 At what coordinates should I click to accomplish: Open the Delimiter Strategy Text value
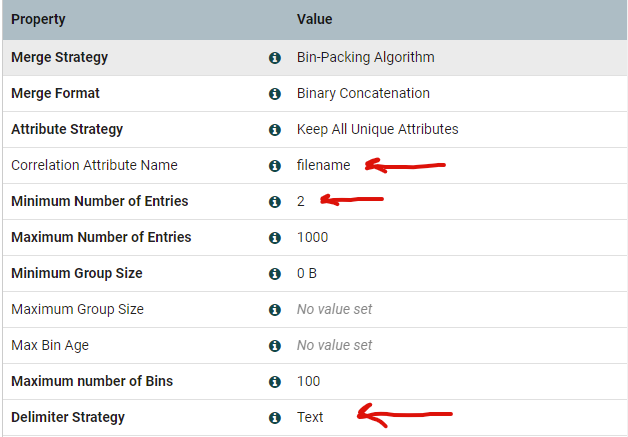coord(310,418)
